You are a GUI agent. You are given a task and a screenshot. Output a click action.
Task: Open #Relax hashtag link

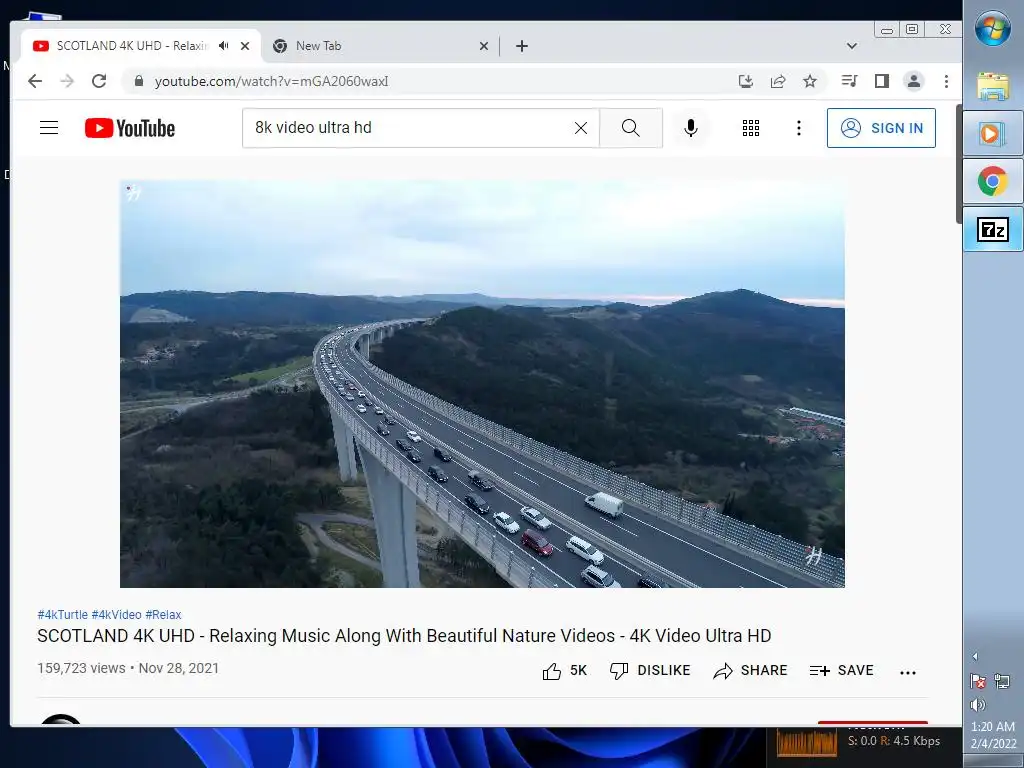tap(163, 615)
